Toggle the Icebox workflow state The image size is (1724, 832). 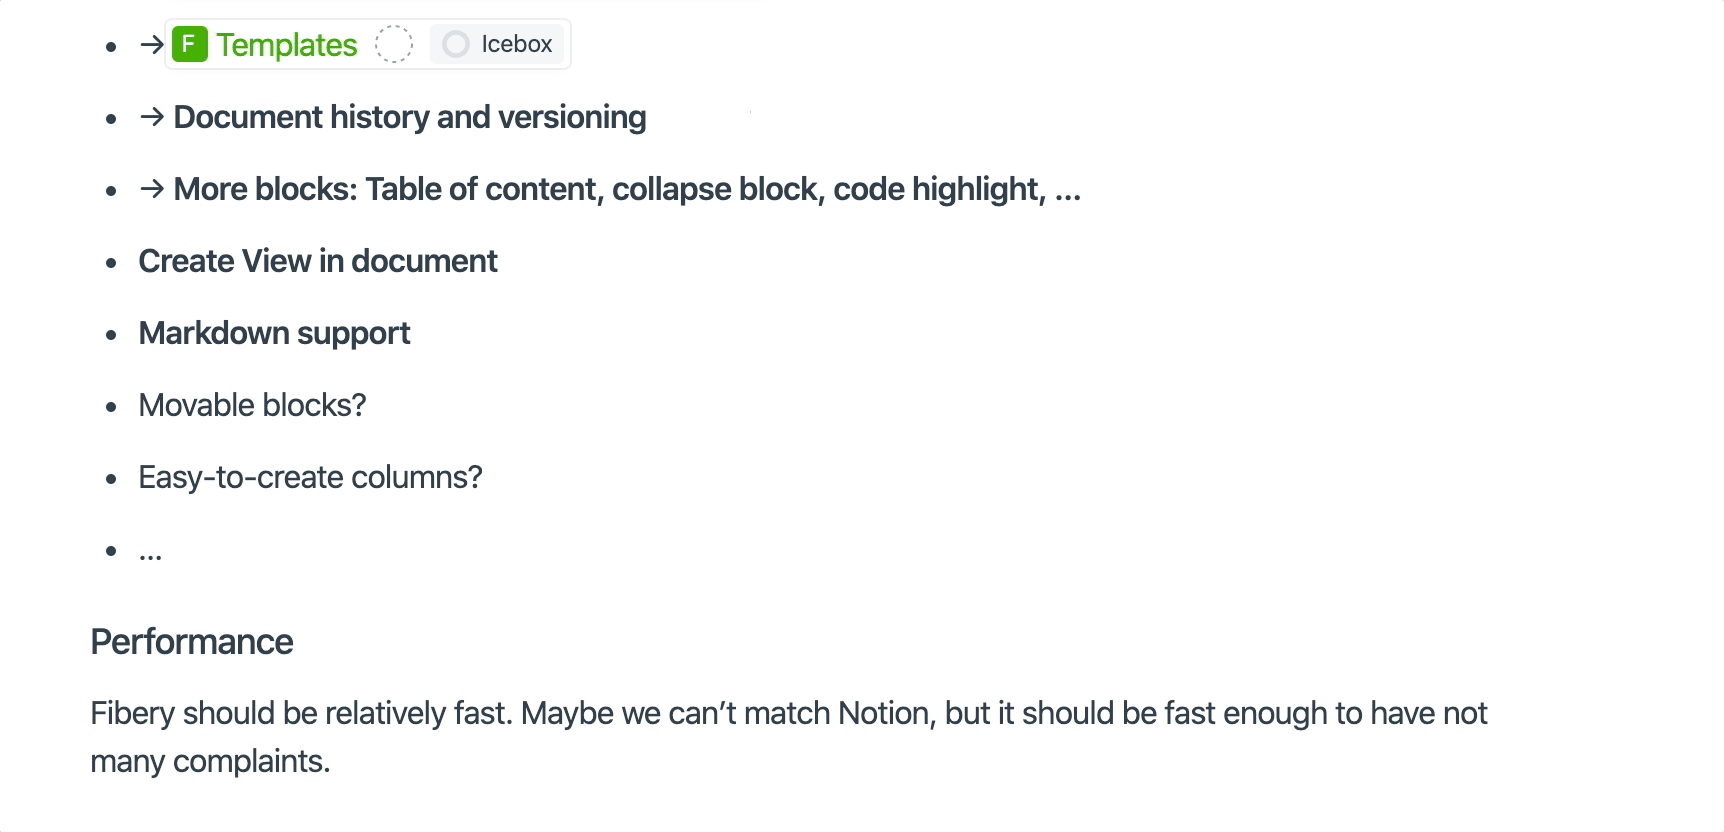(517, 44)
